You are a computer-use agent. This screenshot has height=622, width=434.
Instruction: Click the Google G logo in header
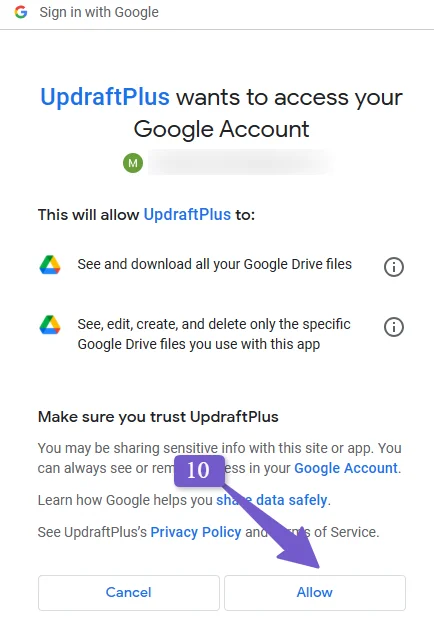click(x=21, y=12)
